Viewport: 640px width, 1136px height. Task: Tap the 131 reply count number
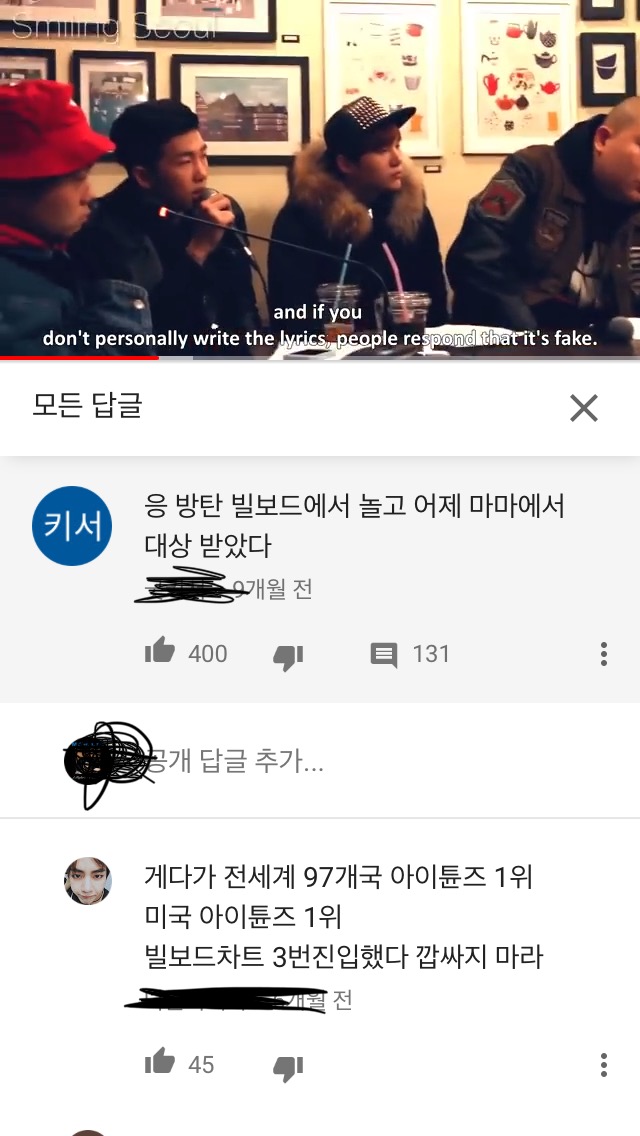[x=431, y=653]
